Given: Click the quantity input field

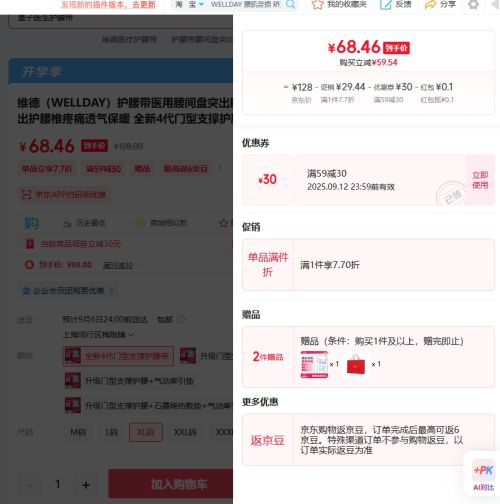Looking at the screenshot, I should click(58, 484).
